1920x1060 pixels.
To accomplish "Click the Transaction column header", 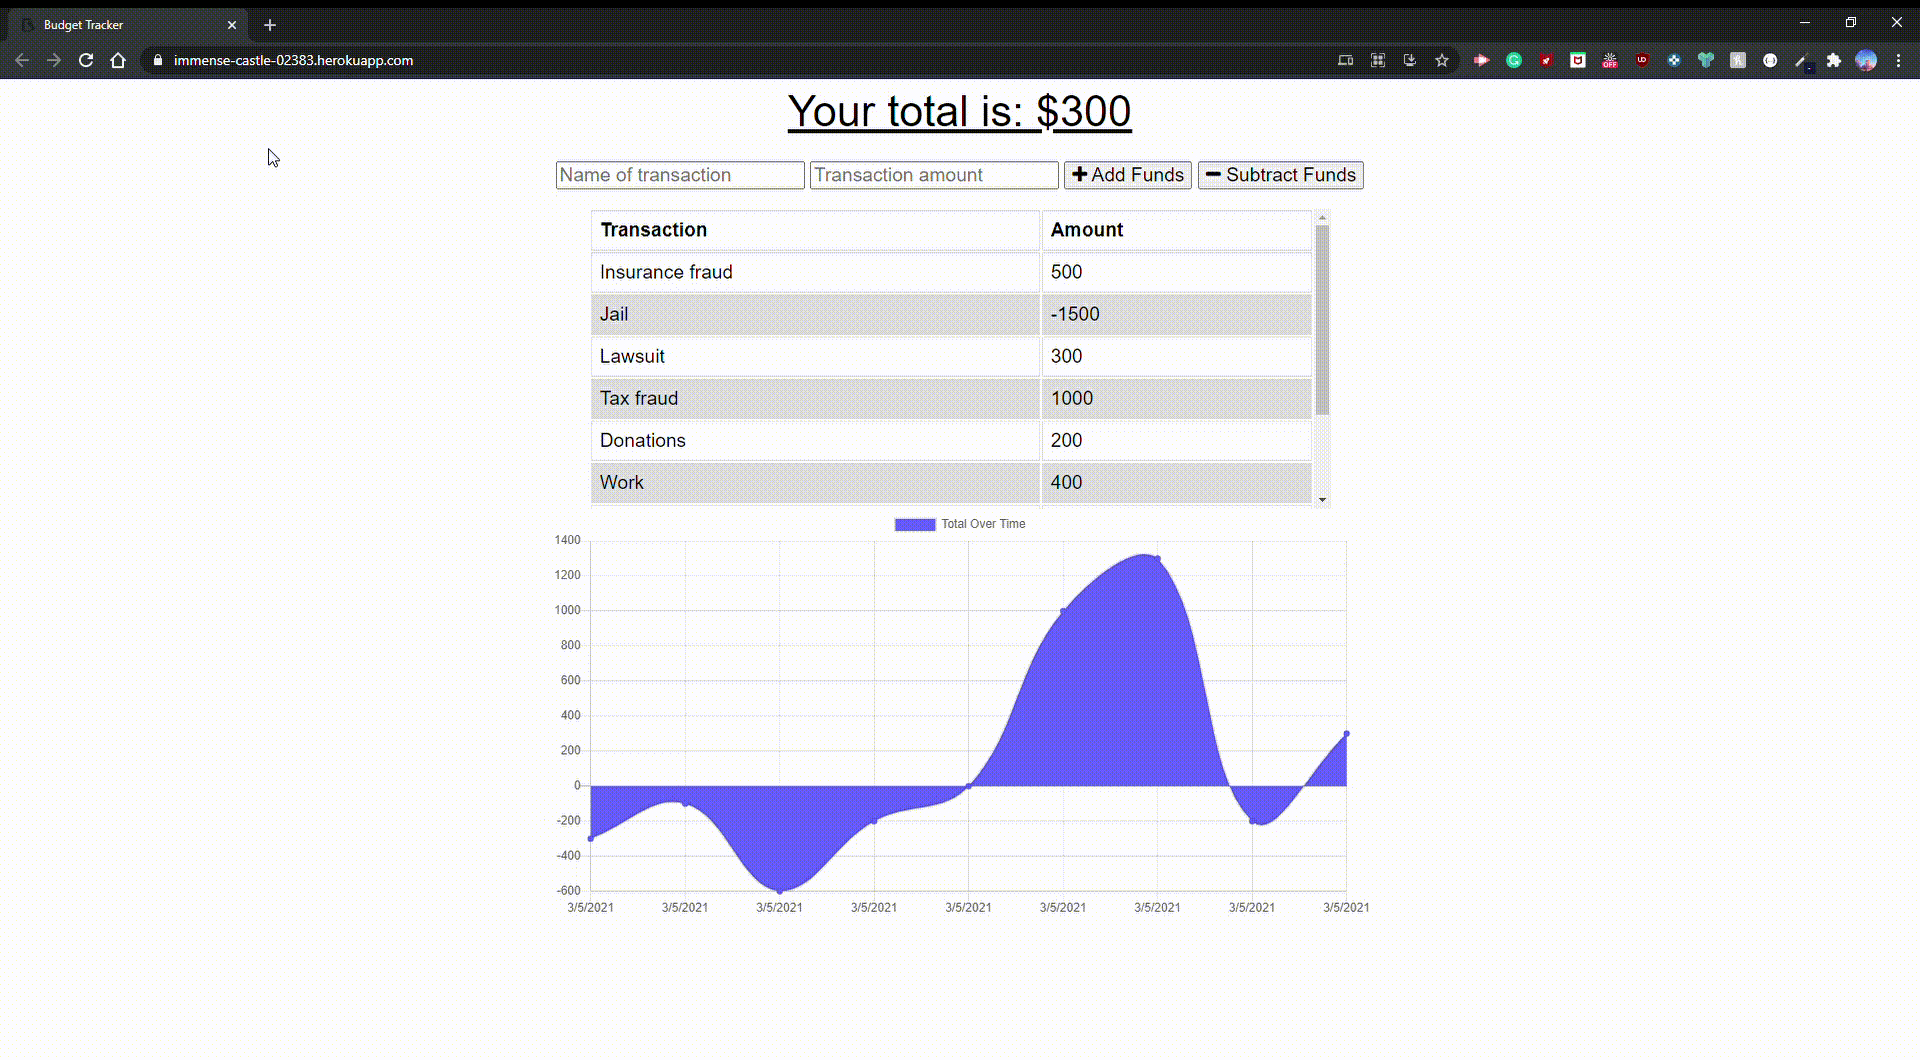I will (653, 230).
